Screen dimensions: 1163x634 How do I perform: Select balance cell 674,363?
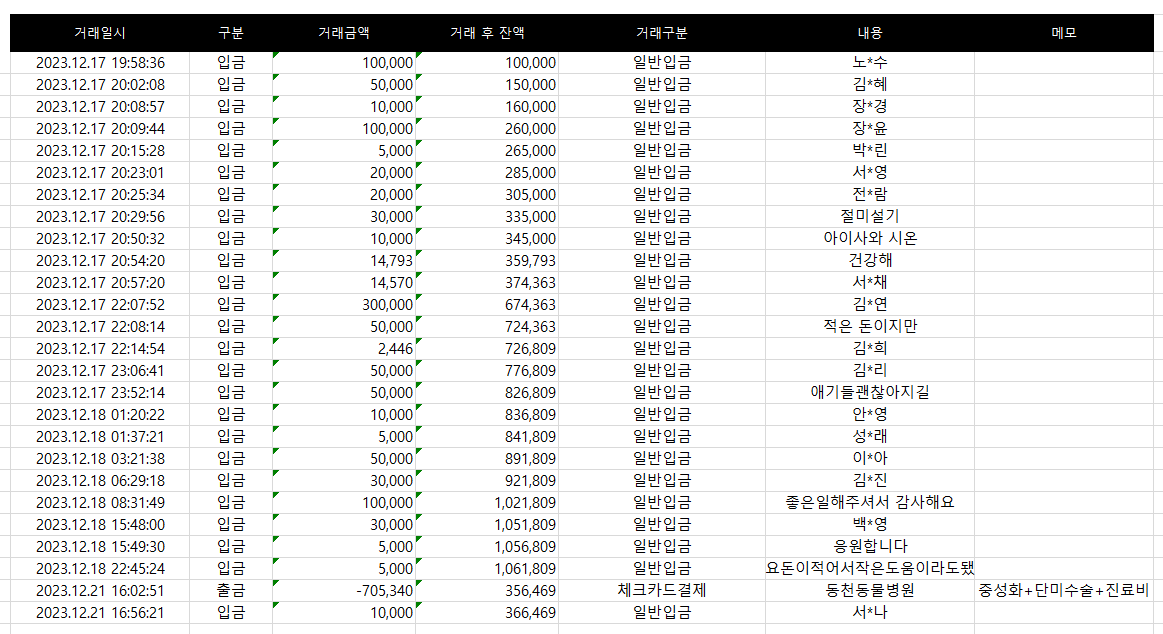(487, 305)
